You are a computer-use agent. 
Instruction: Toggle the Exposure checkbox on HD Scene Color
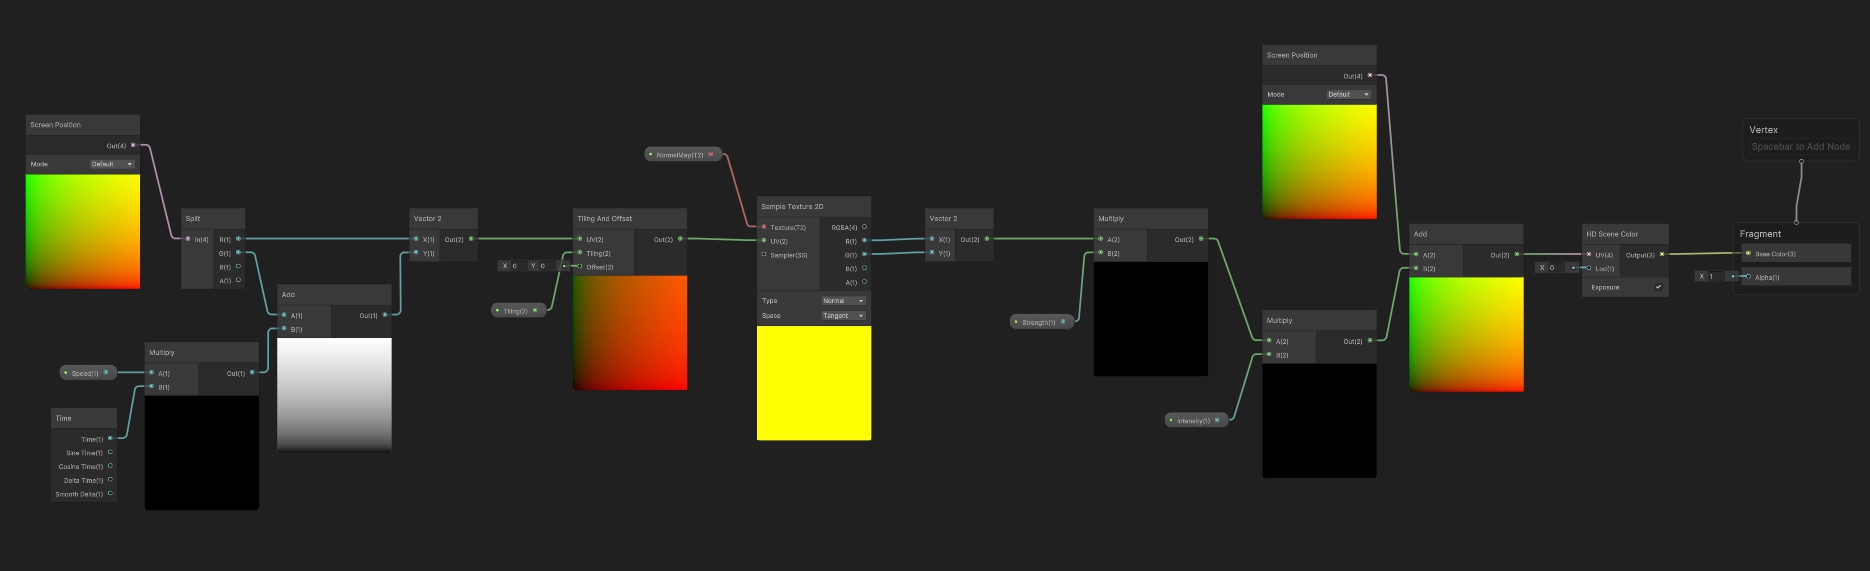click(x=1658, y=287)
